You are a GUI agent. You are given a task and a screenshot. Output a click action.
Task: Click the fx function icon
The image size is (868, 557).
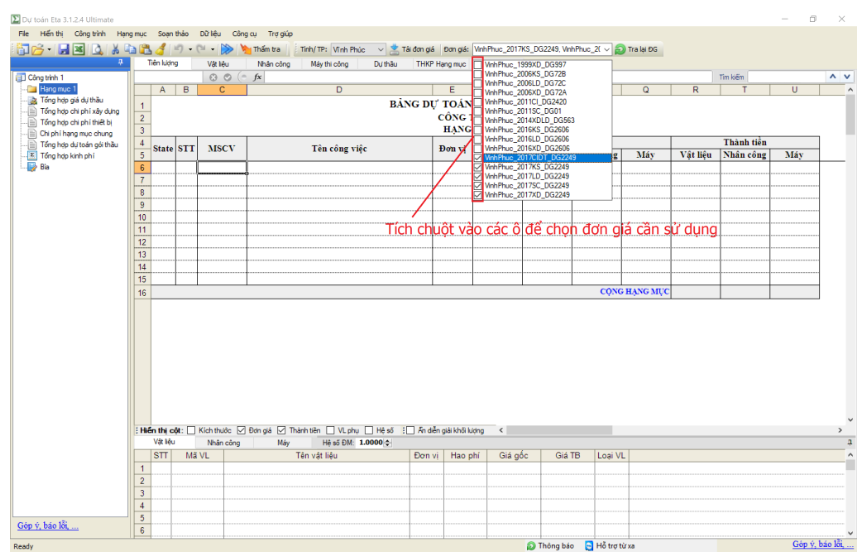click(257, 78)
